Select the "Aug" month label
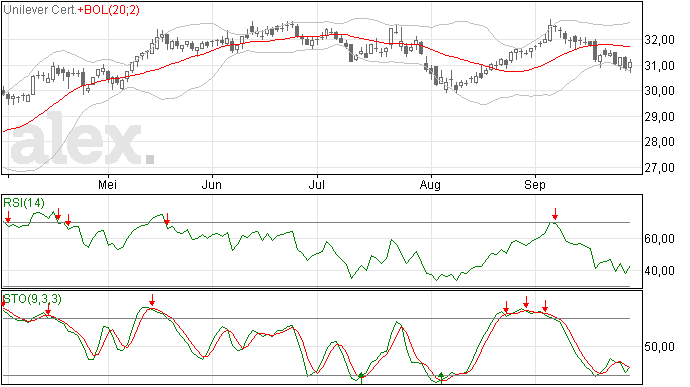The image size is (690, 387). click(x=430, y=185)
